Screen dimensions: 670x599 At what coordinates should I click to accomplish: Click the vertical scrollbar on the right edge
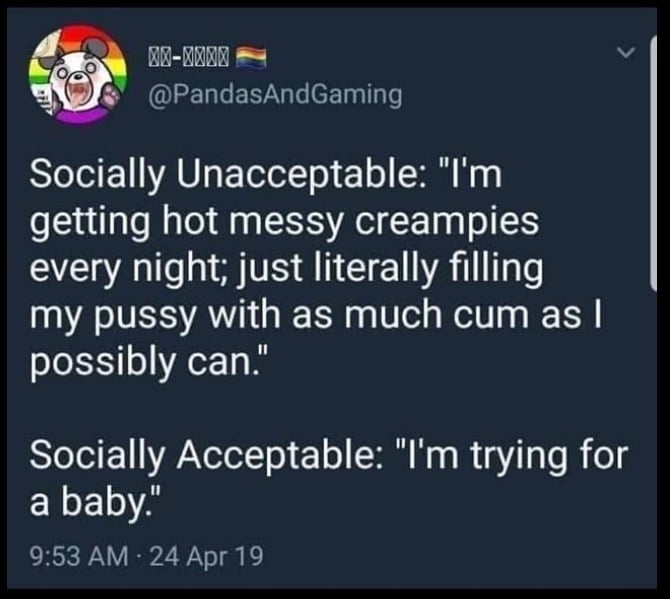pyautogui.click(x=653, y=164)
